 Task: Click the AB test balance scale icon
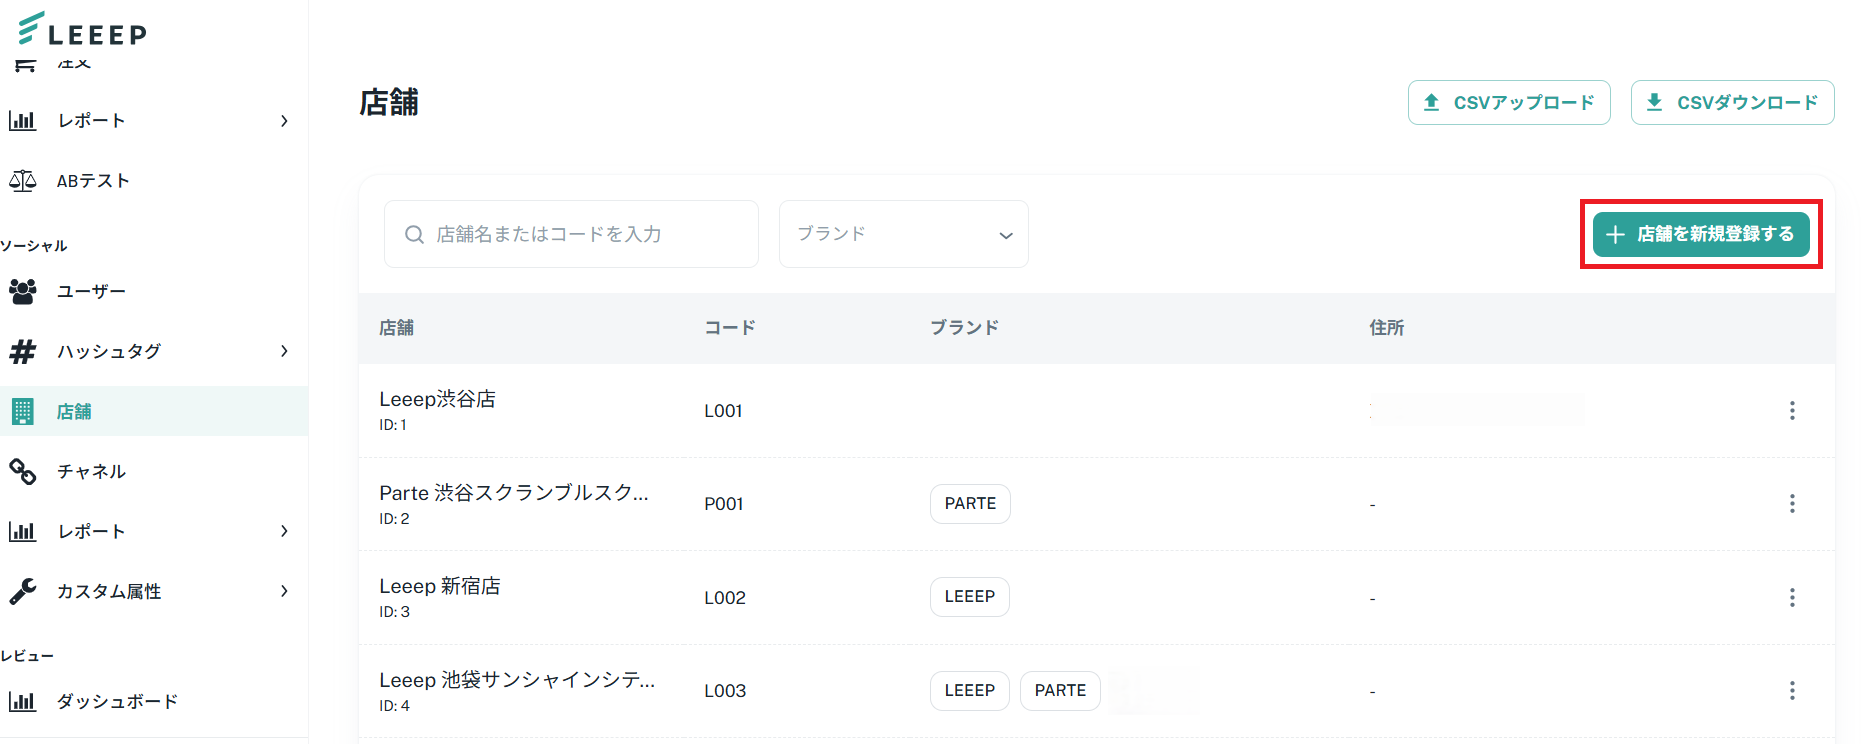[x=22, y=181]
